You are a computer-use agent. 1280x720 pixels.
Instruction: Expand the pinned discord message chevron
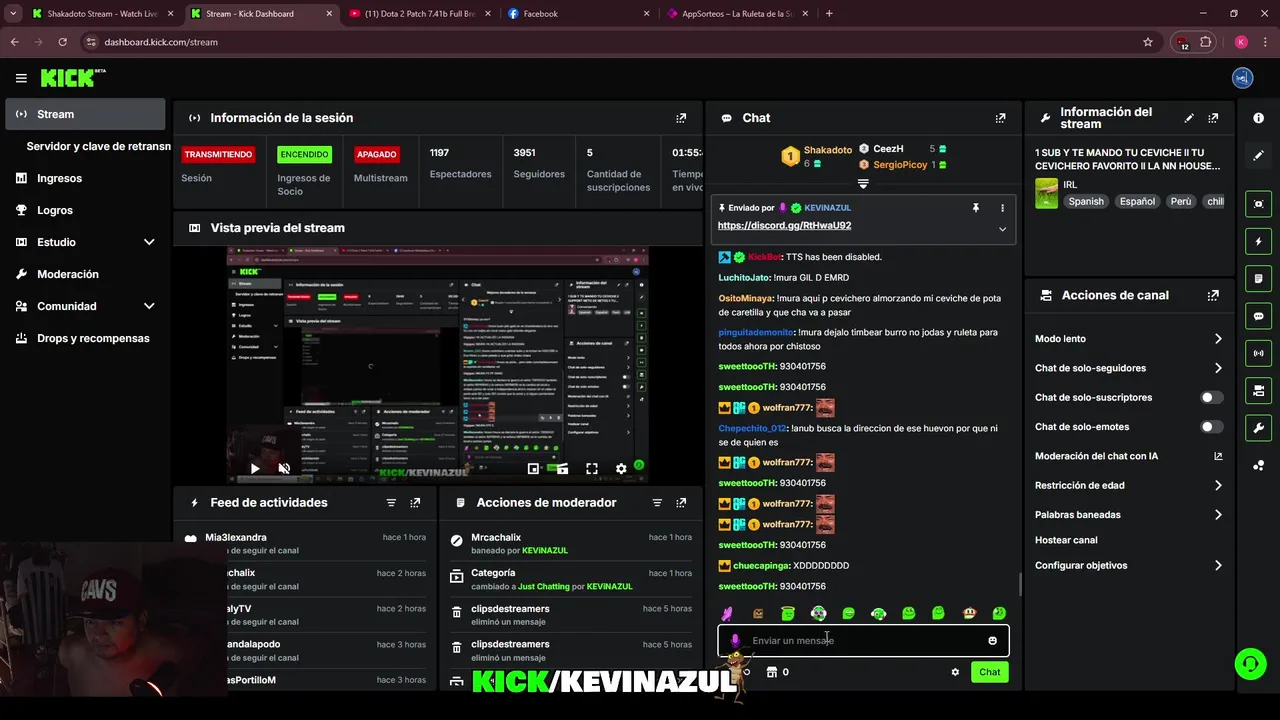(1002, 229)
